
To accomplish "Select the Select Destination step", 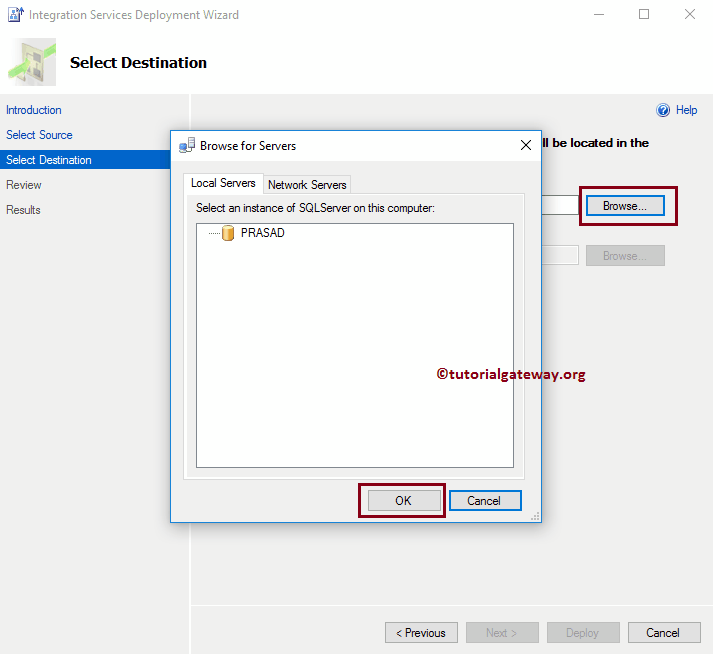I will coord(85,160).
